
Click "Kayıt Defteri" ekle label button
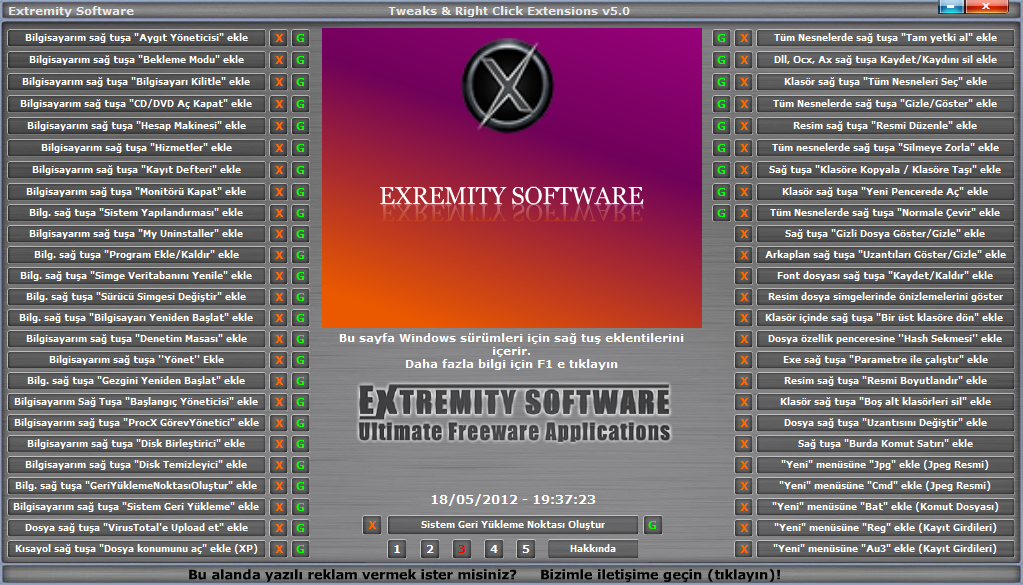point(137,170)
